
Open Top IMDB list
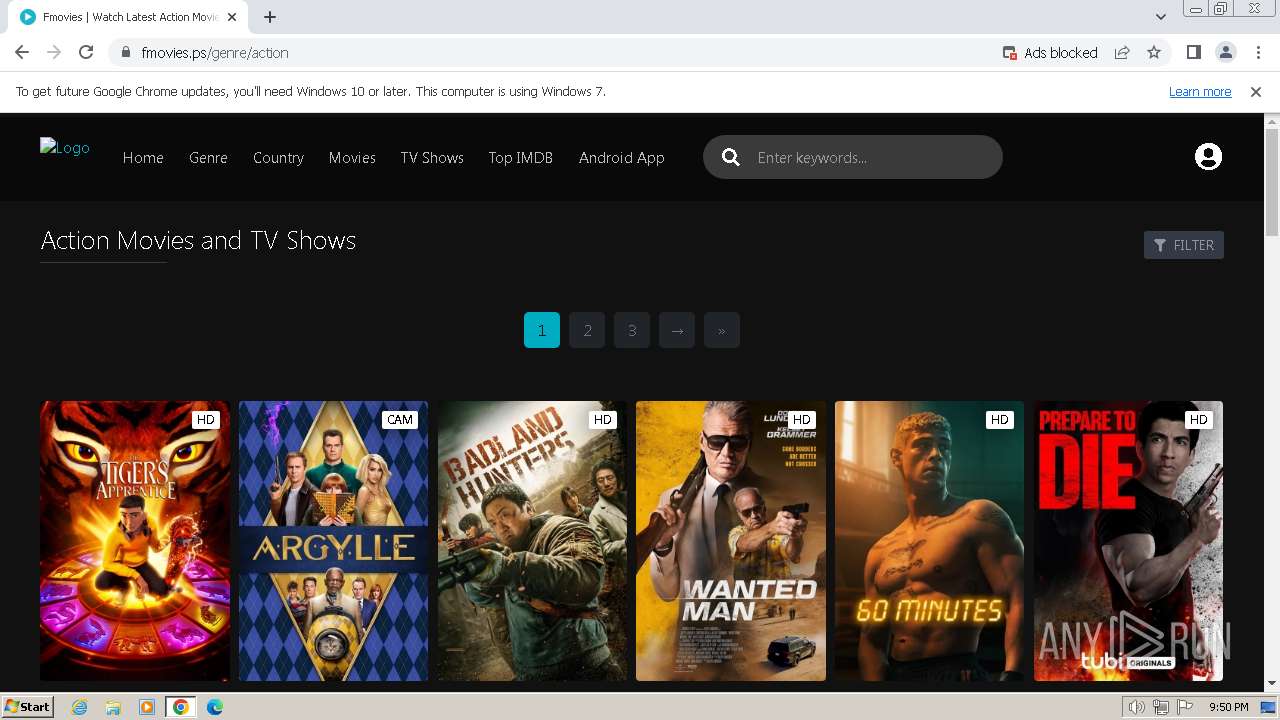520,157
